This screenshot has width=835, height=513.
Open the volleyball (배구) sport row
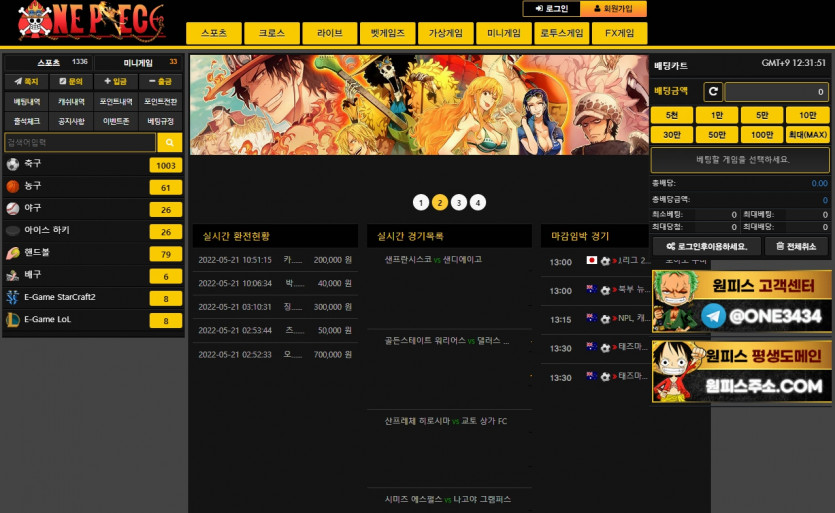[x=94, y=275]
